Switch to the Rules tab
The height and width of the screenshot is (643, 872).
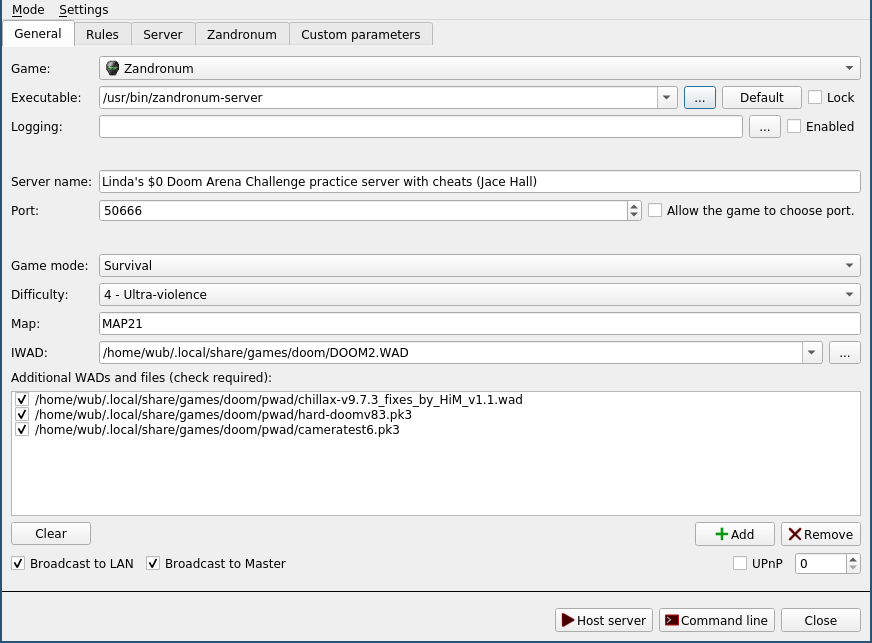[102, 34]
